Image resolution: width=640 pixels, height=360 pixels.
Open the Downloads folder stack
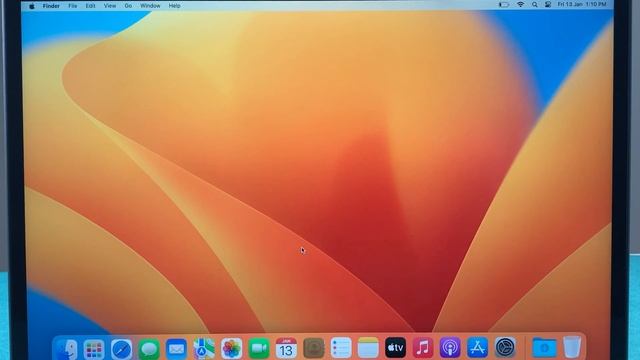click(544, 348)
